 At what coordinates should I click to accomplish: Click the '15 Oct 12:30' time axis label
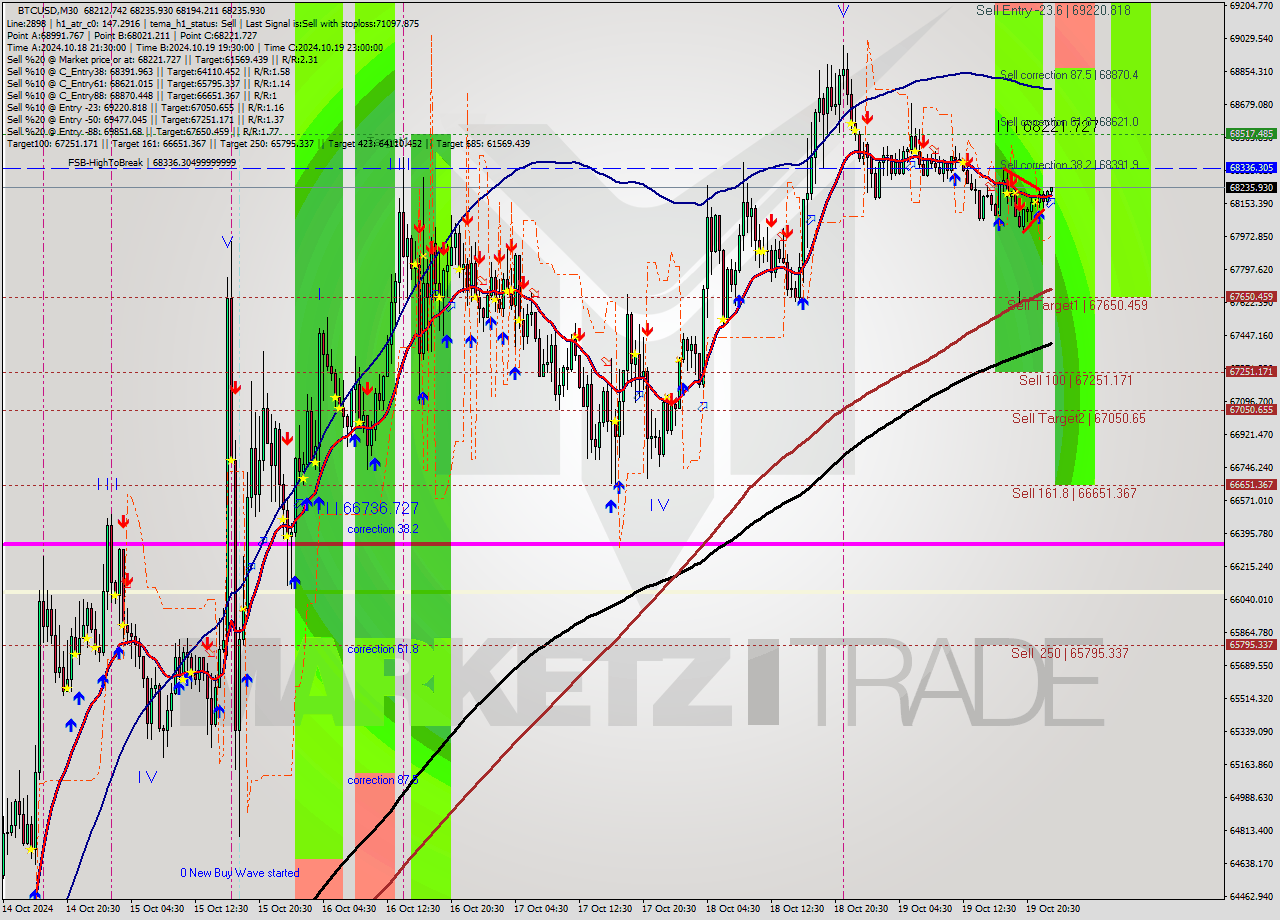click(219, 909)
